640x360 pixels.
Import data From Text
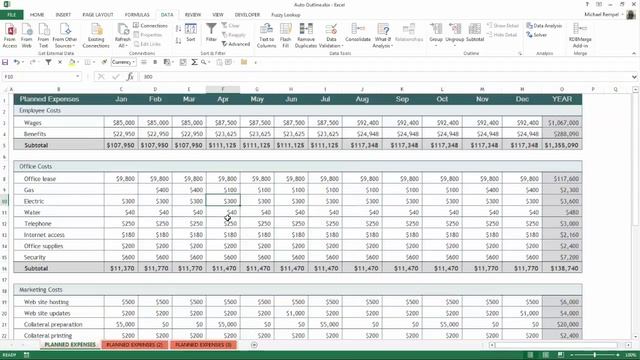click(x=43, y=36)
